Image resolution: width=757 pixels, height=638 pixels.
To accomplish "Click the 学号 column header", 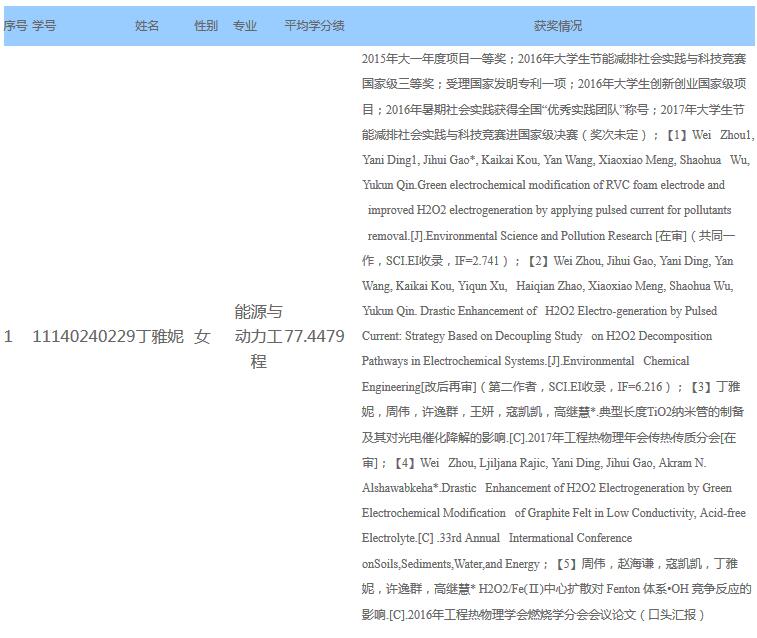I will 44,26.
